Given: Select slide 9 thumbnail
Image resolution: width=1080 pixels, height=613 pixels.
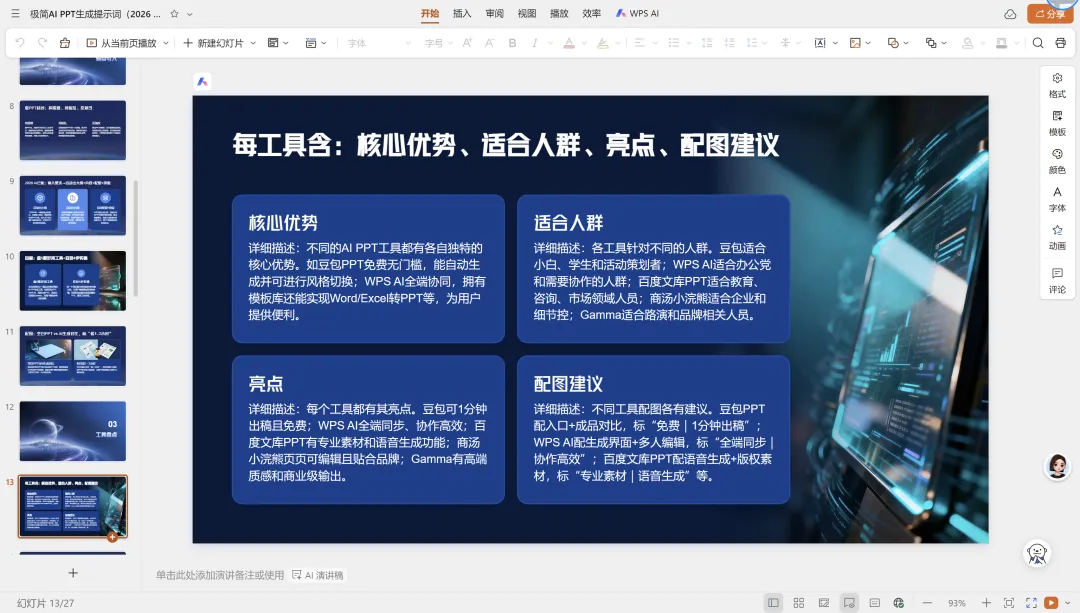Looking at the screenshot, I should coord(72,205).
